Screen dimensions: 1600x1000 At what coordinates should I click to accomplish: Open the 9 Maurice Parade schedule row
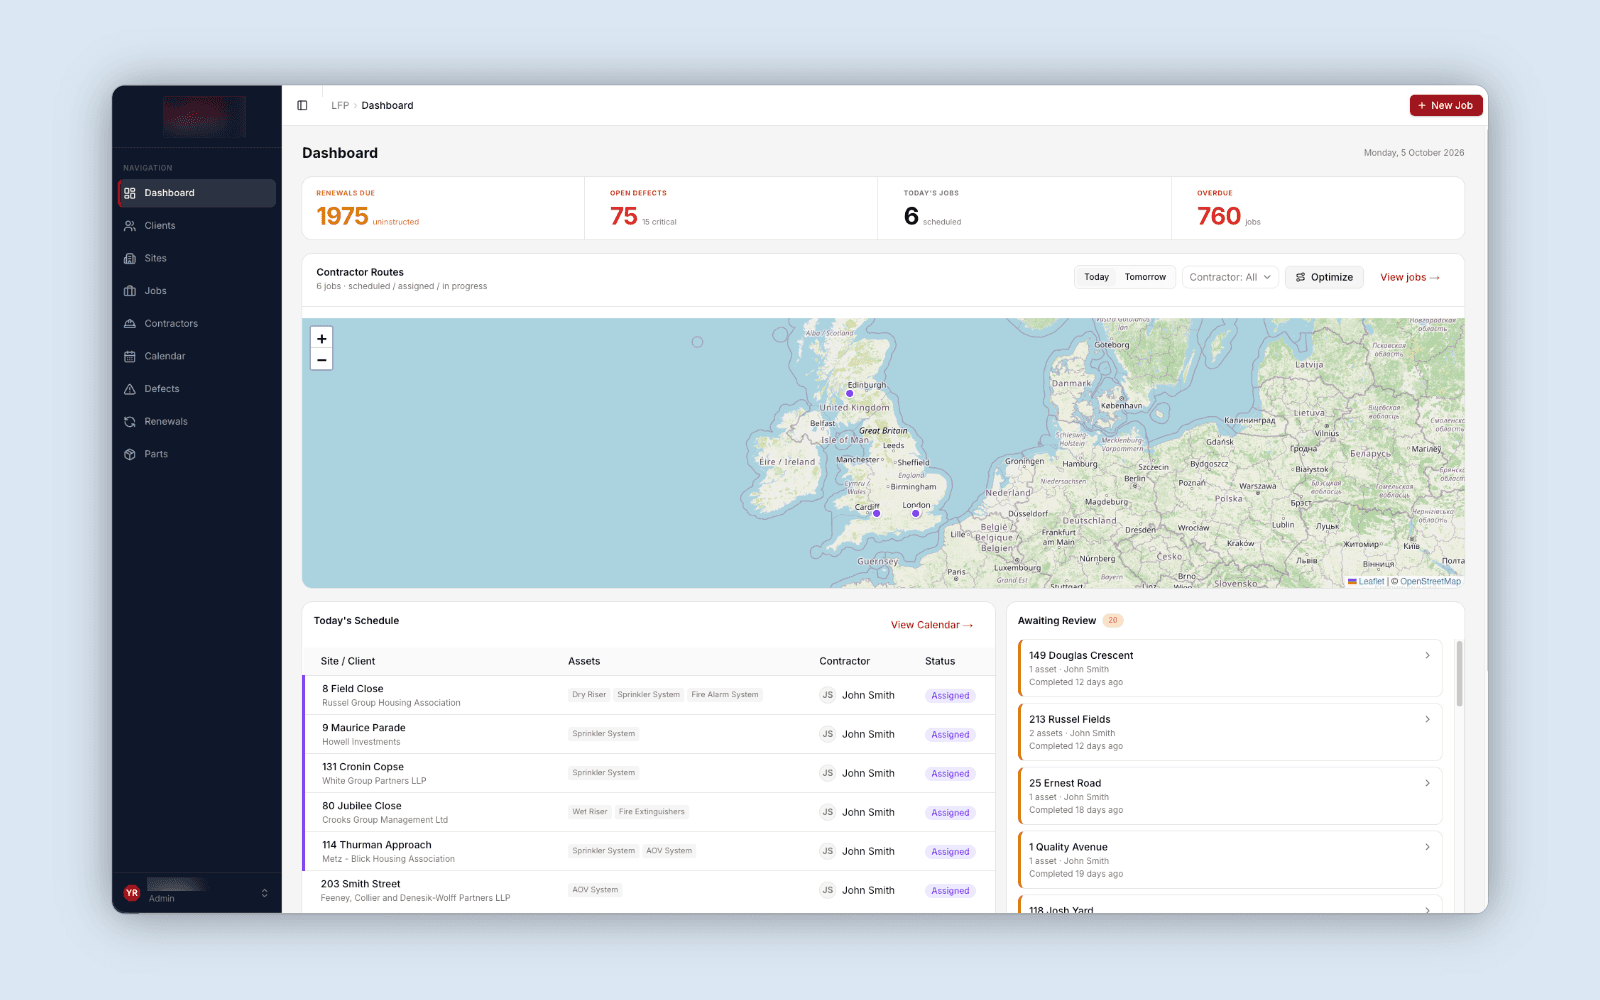(649, 734)
